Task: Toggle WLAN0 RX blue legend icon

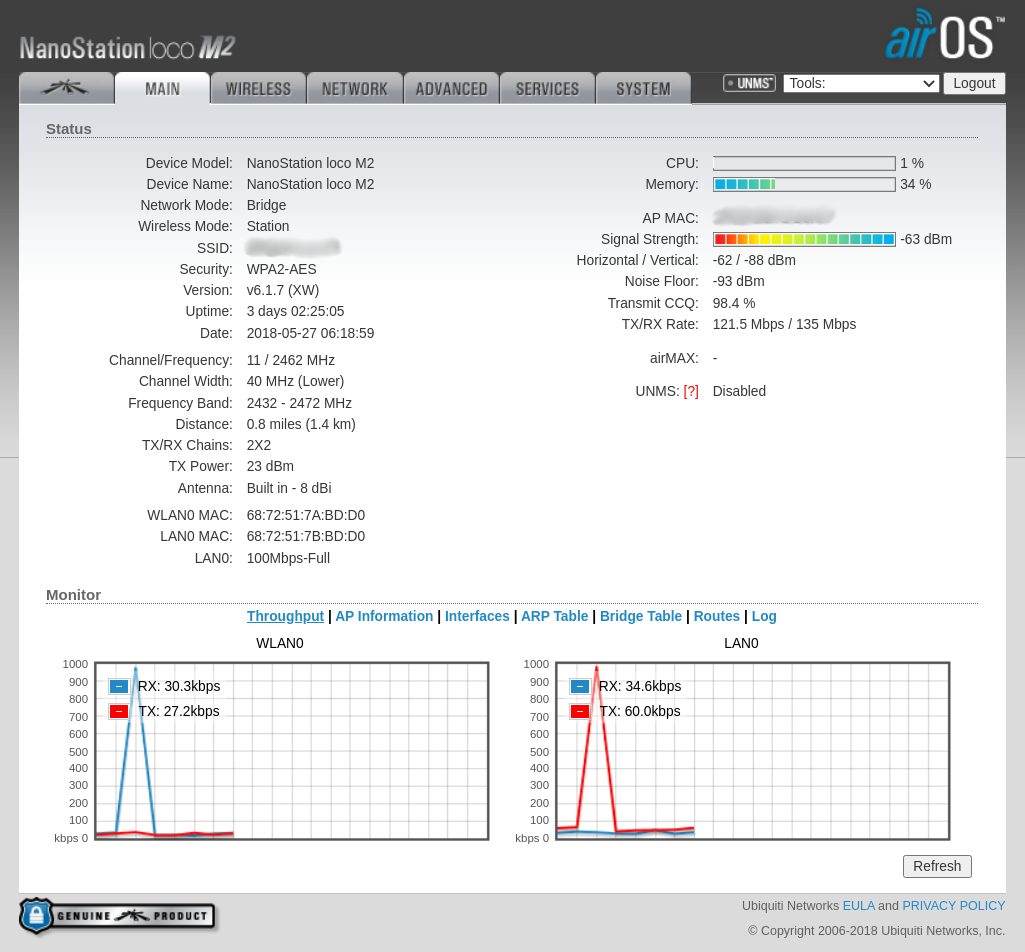Action: (x=119, y=686)
